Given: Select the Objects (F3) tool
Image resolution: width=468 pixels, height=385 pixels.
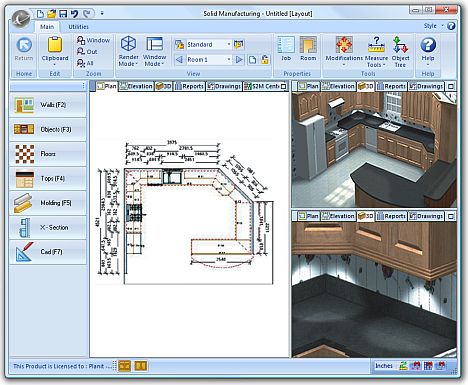Looking at the screenshot, I should click(48, 129).
